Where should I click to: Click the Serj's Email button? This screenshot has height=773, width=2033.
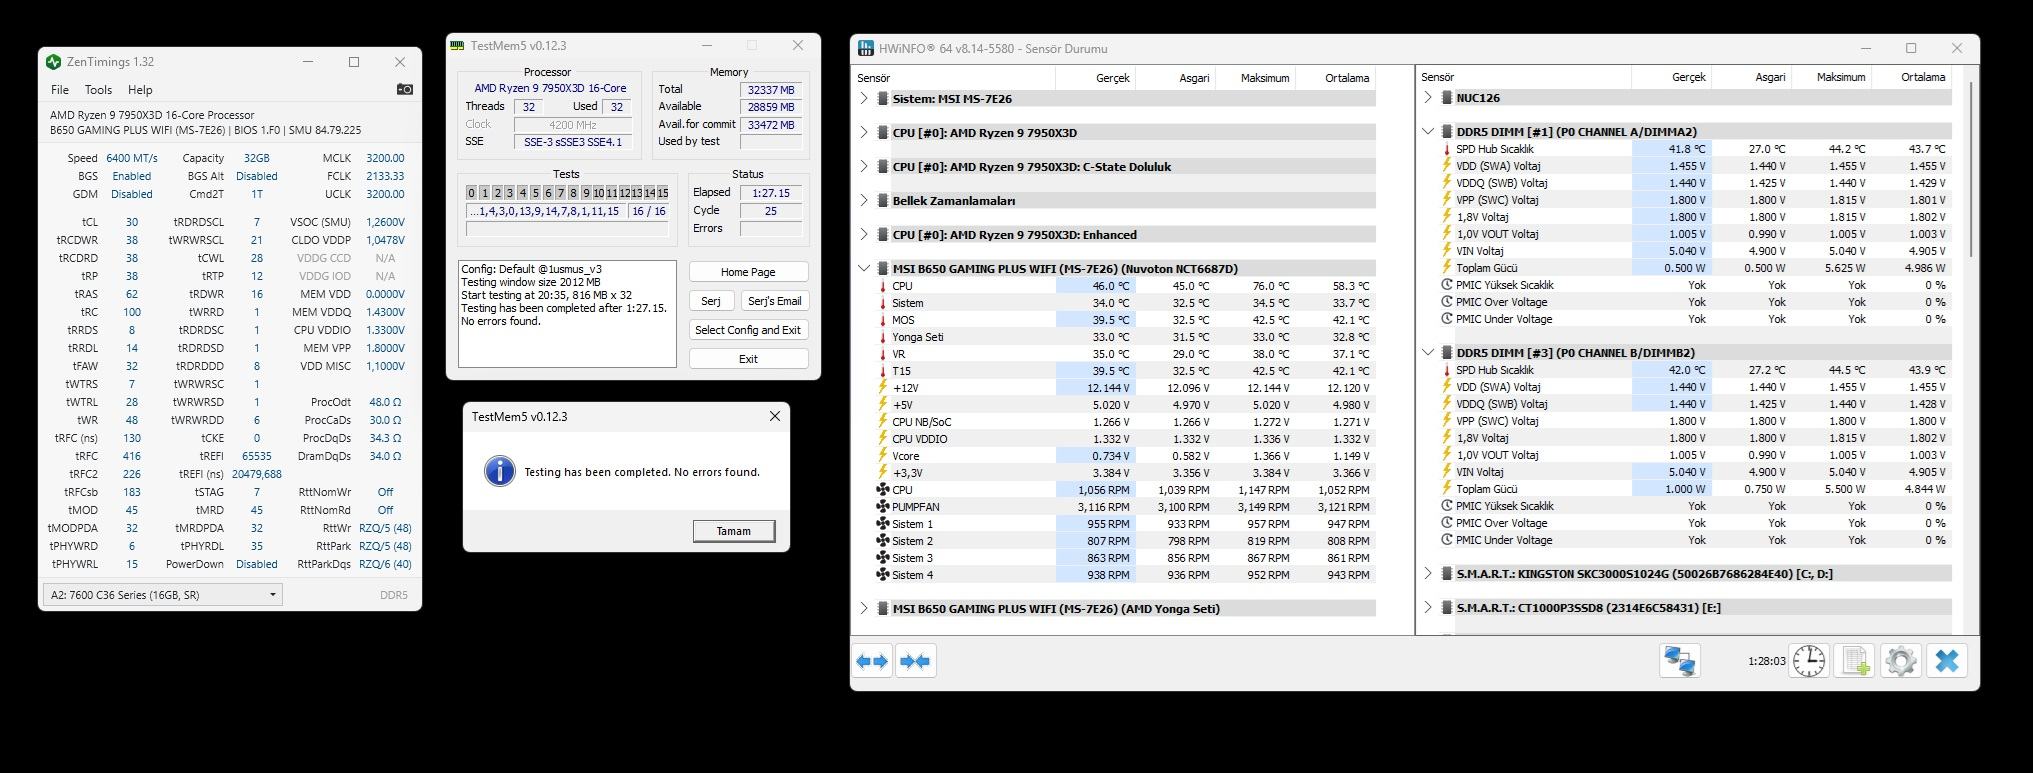point(774,301)
